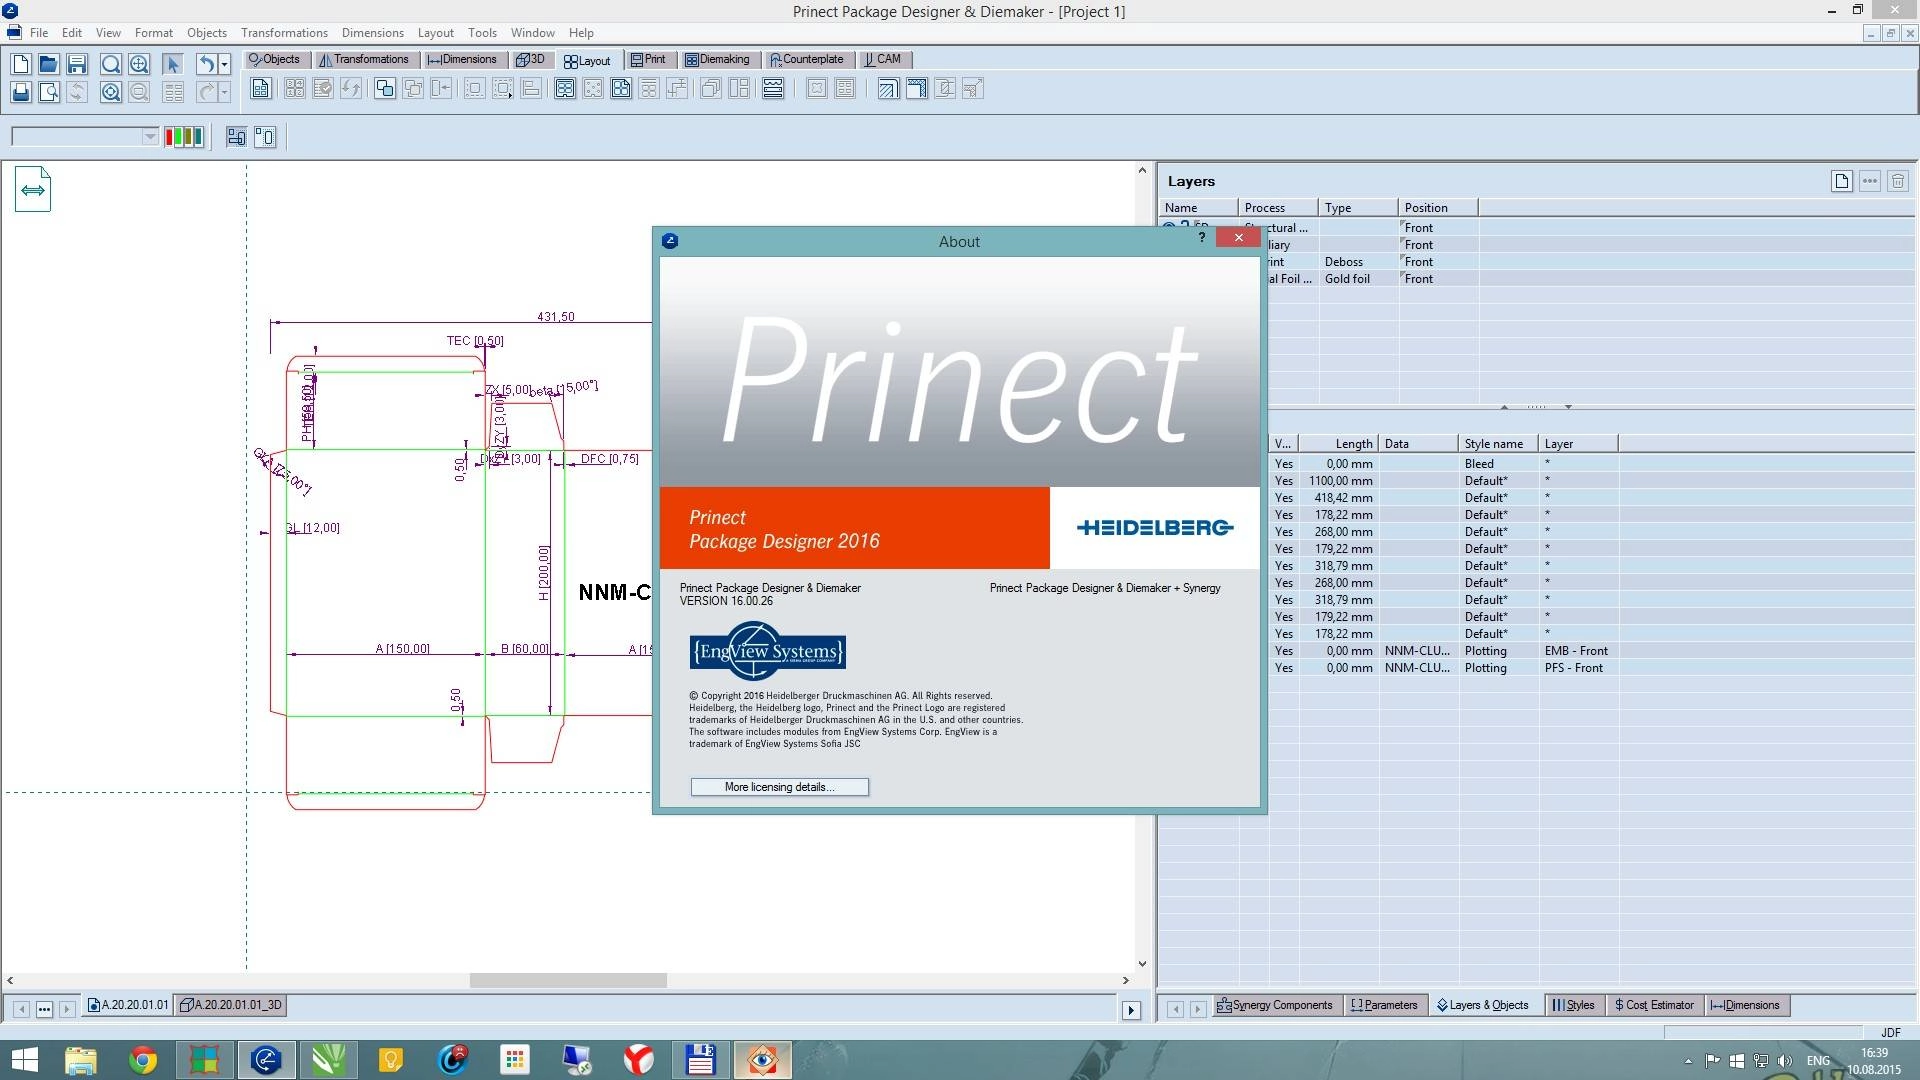The height and width of the screenshot is (1080, 1920).
Task: Click the colored bars color palette icon
Action: [184, 137]
